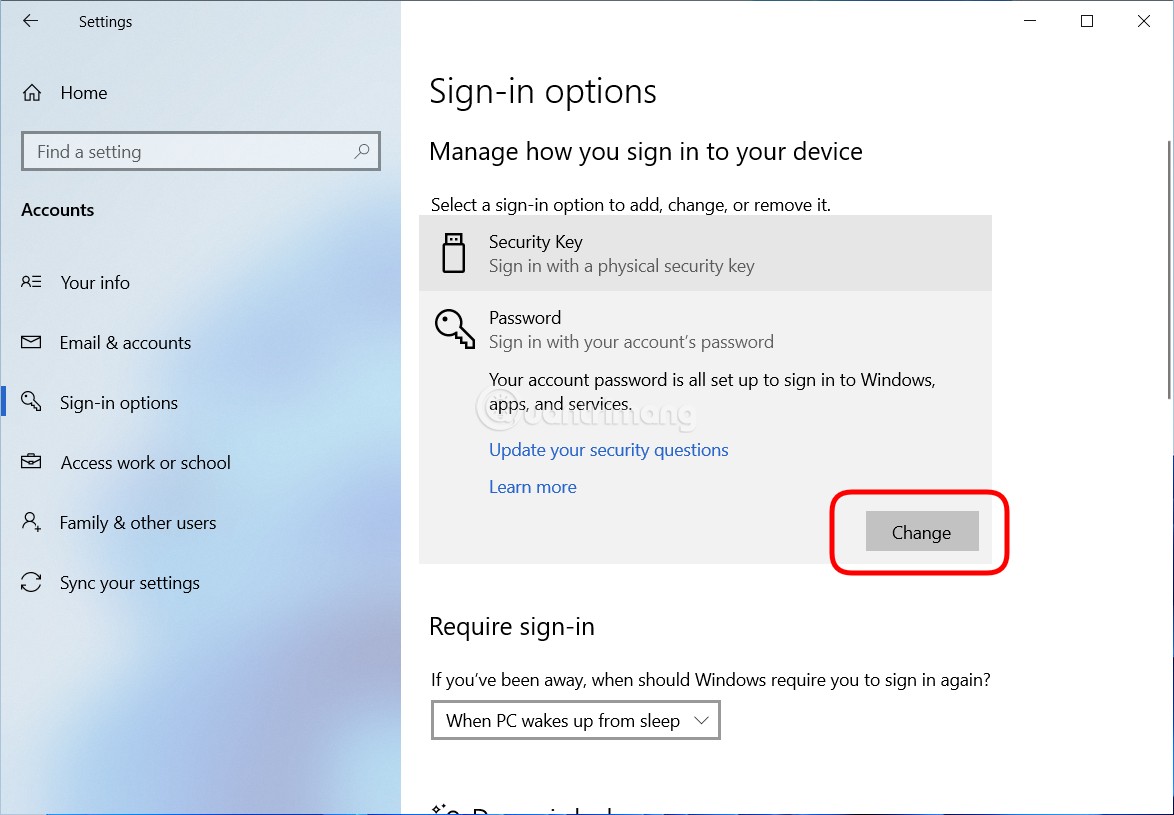Click the Learn more link
This screenshot has height=815, width=1174.
point(533,487)
